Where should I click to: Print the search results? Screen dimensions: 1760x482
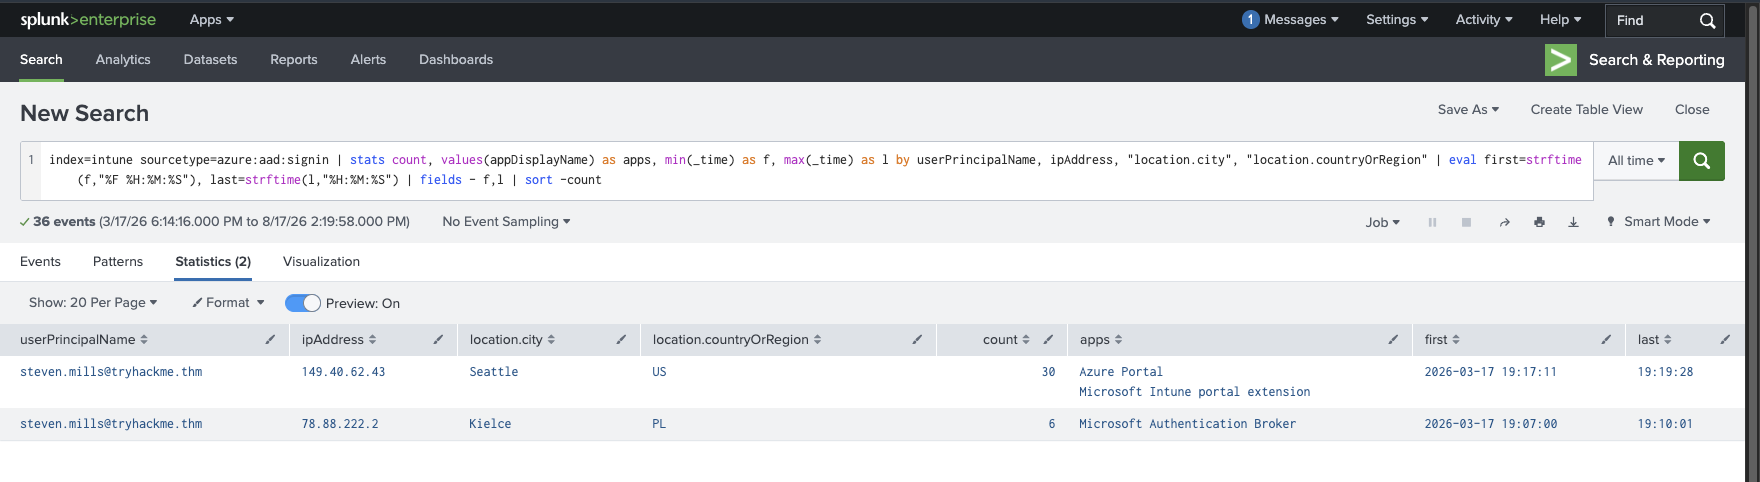[x=1539, y=222]
